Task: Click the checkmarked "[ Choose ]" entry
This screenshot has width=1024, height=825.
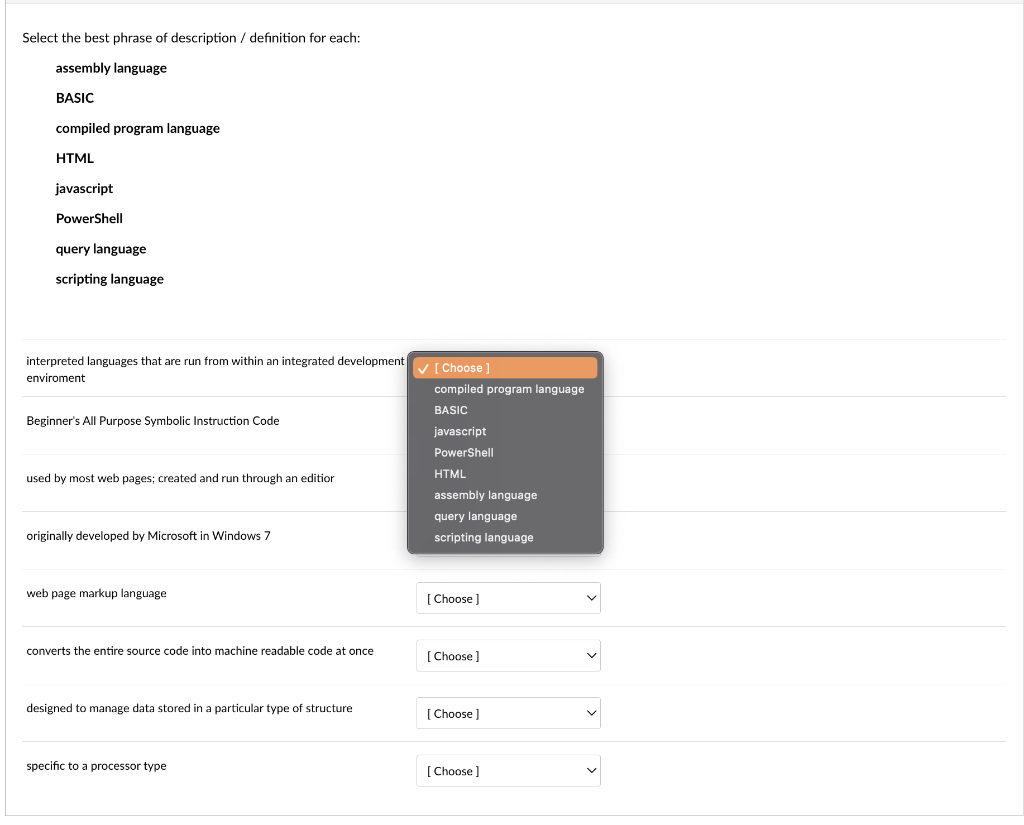Action: click(x=505, y=367)
